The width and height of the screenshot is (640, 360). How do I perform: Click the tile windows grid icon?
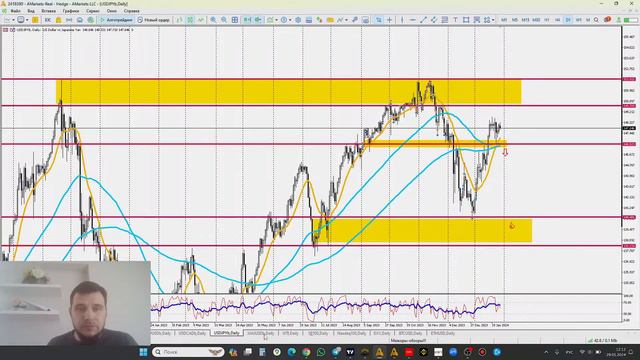coord(235,20)
